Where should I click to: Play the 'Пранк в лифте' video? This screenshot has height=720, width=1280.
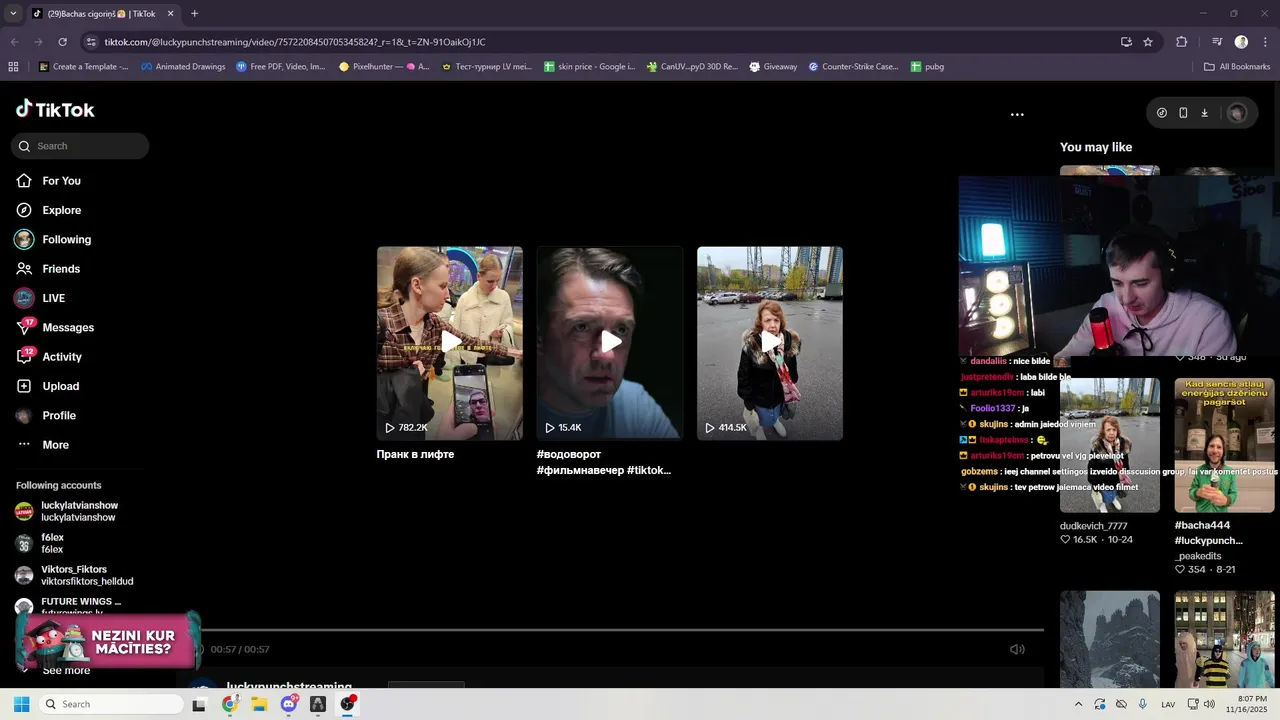click(x=450, y=343)
